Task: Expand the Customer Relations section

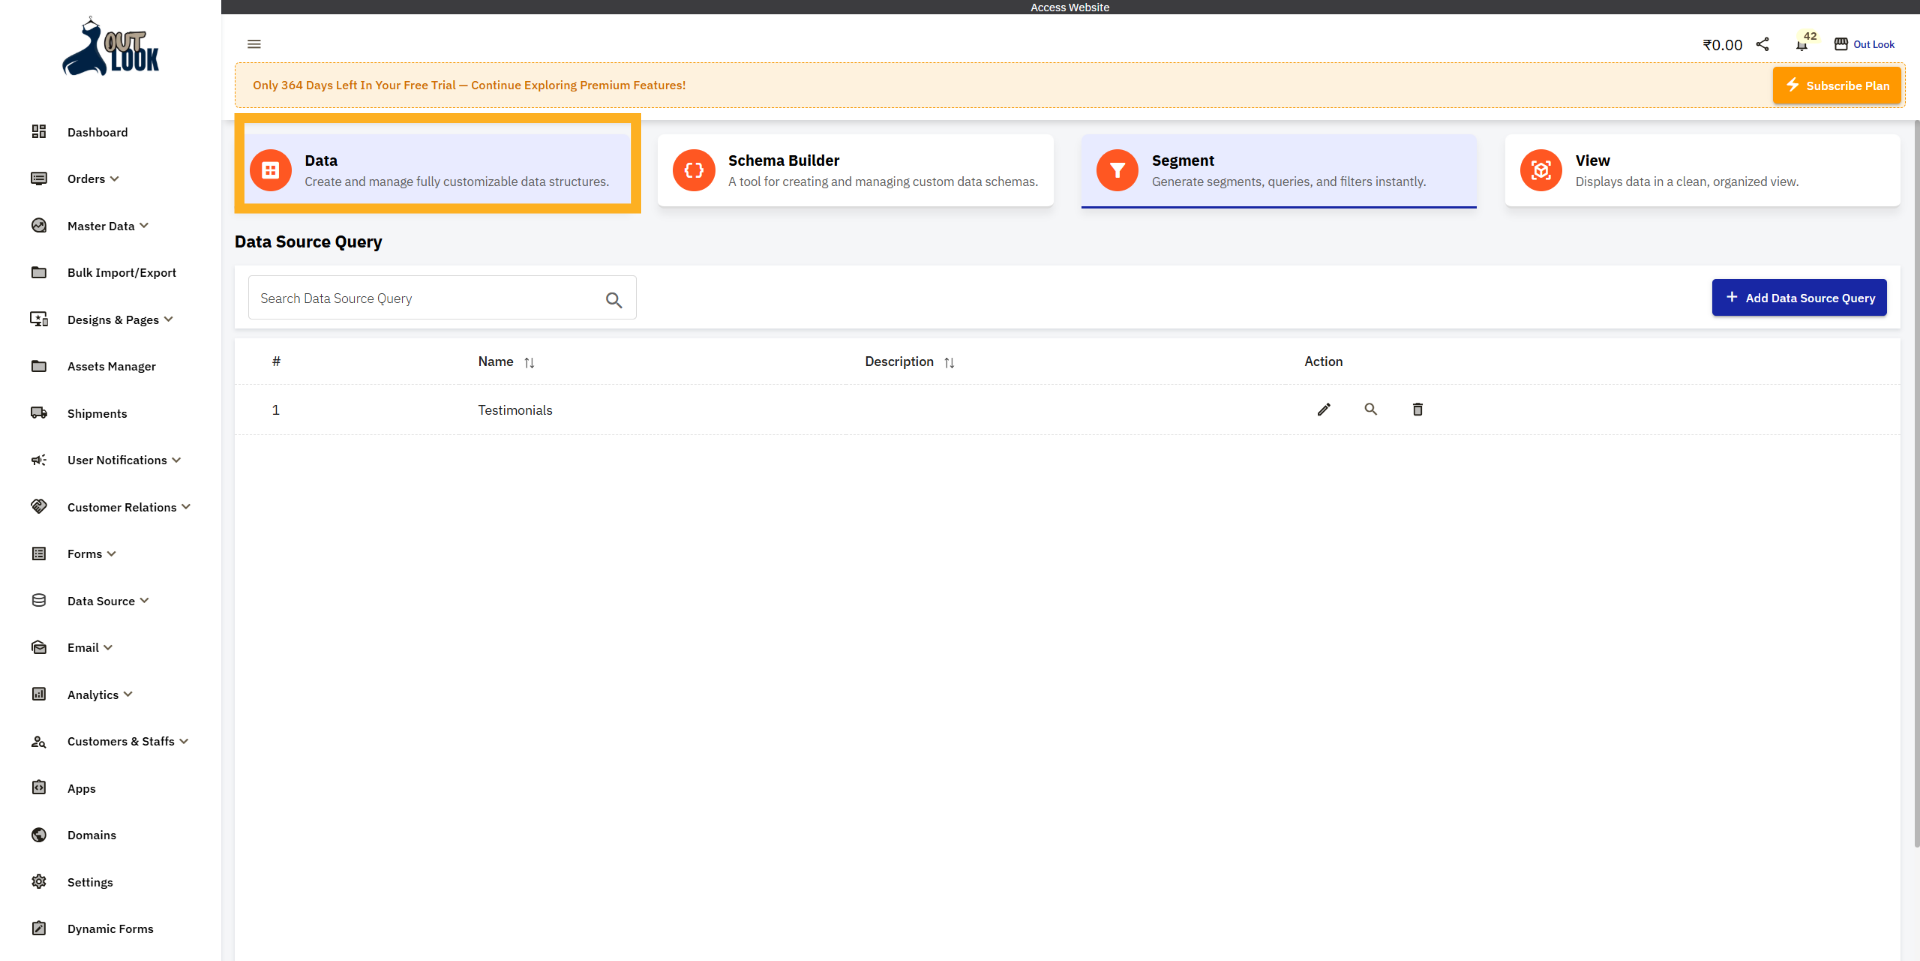Action: [x=119, y=507]
